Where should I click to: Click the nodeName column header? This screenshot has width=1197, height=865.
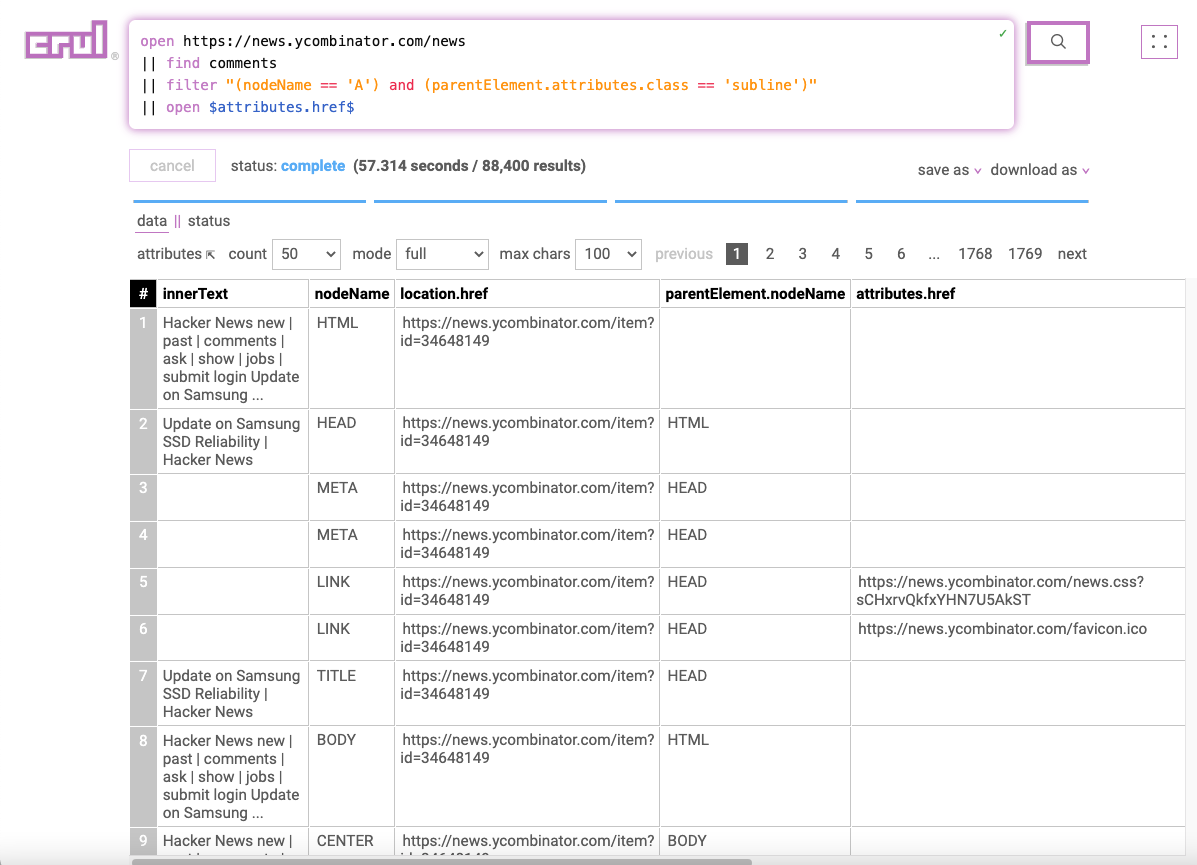point(352,294)
